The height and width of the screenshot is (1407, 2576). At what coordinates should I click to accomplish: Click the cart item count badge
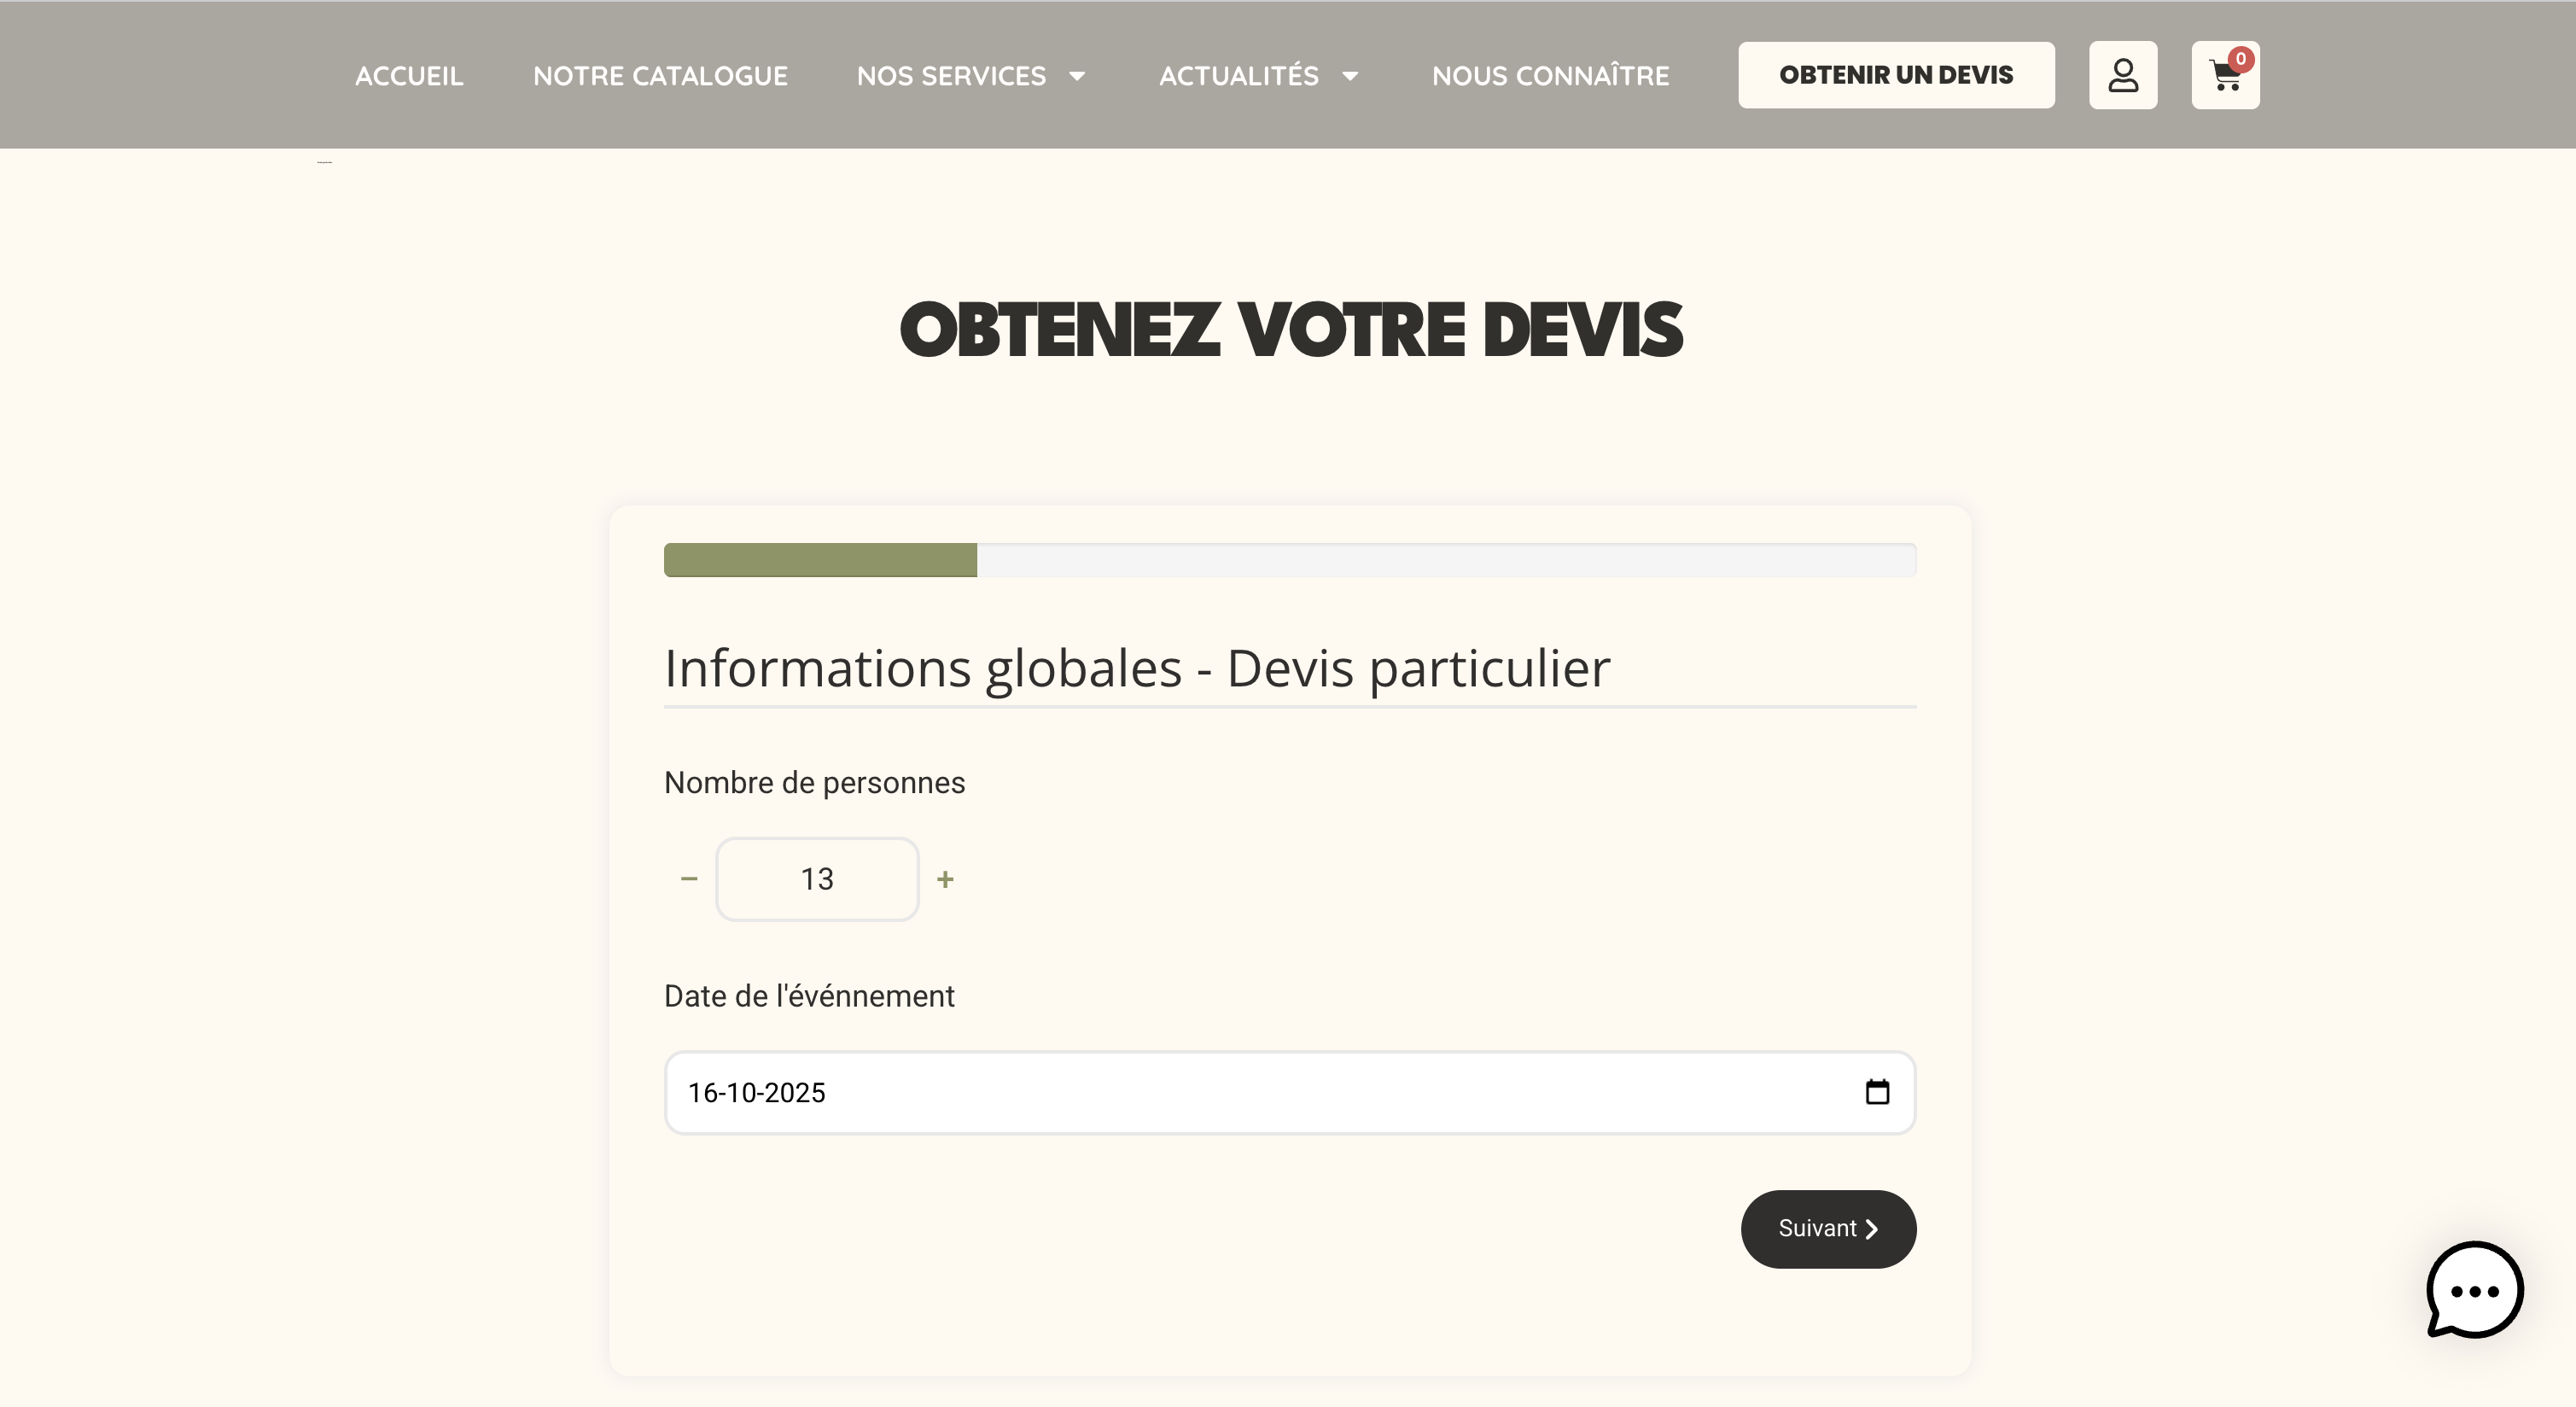point(2241,58)
